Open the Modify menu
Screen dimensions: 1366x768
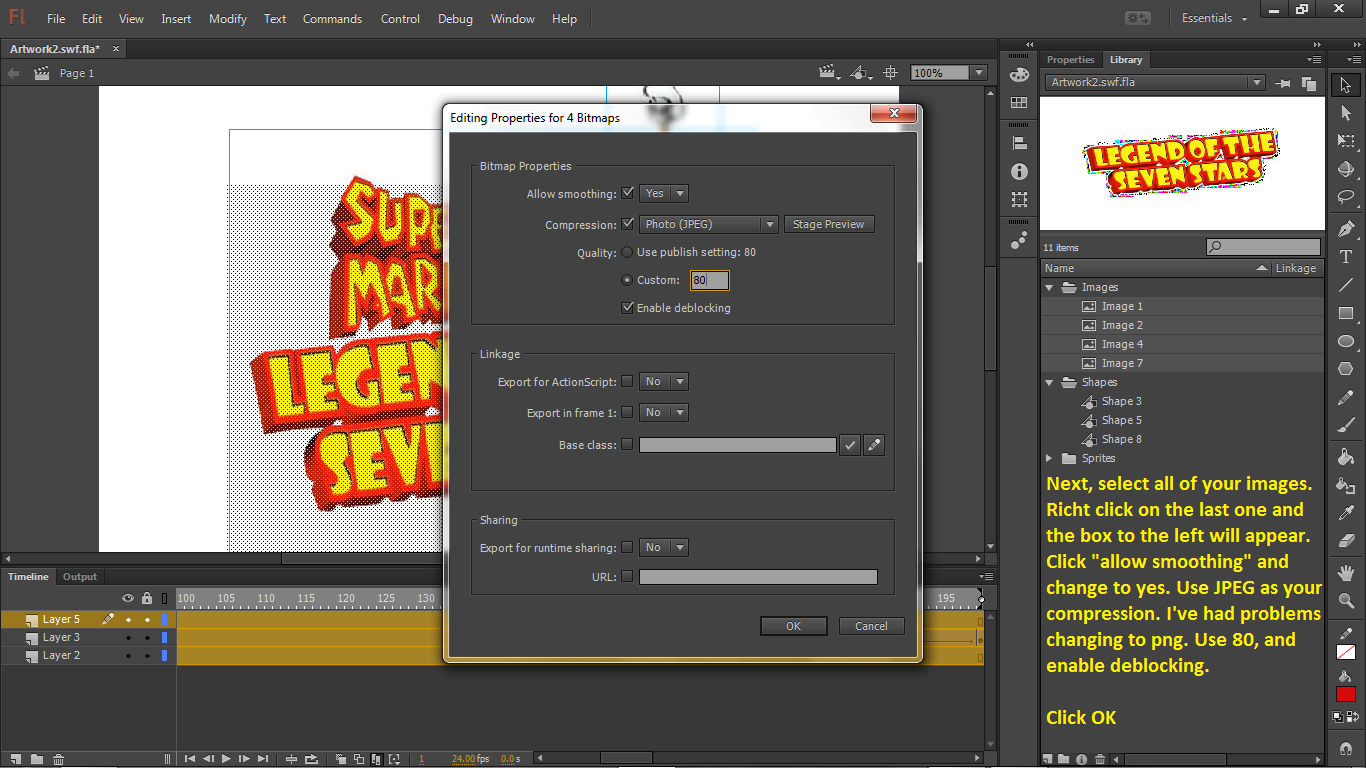pos(228,19)
